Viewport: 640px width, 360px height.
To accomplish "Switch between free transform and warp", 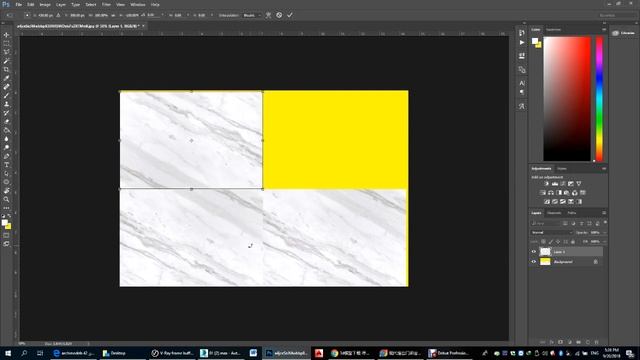I will 268,15.
